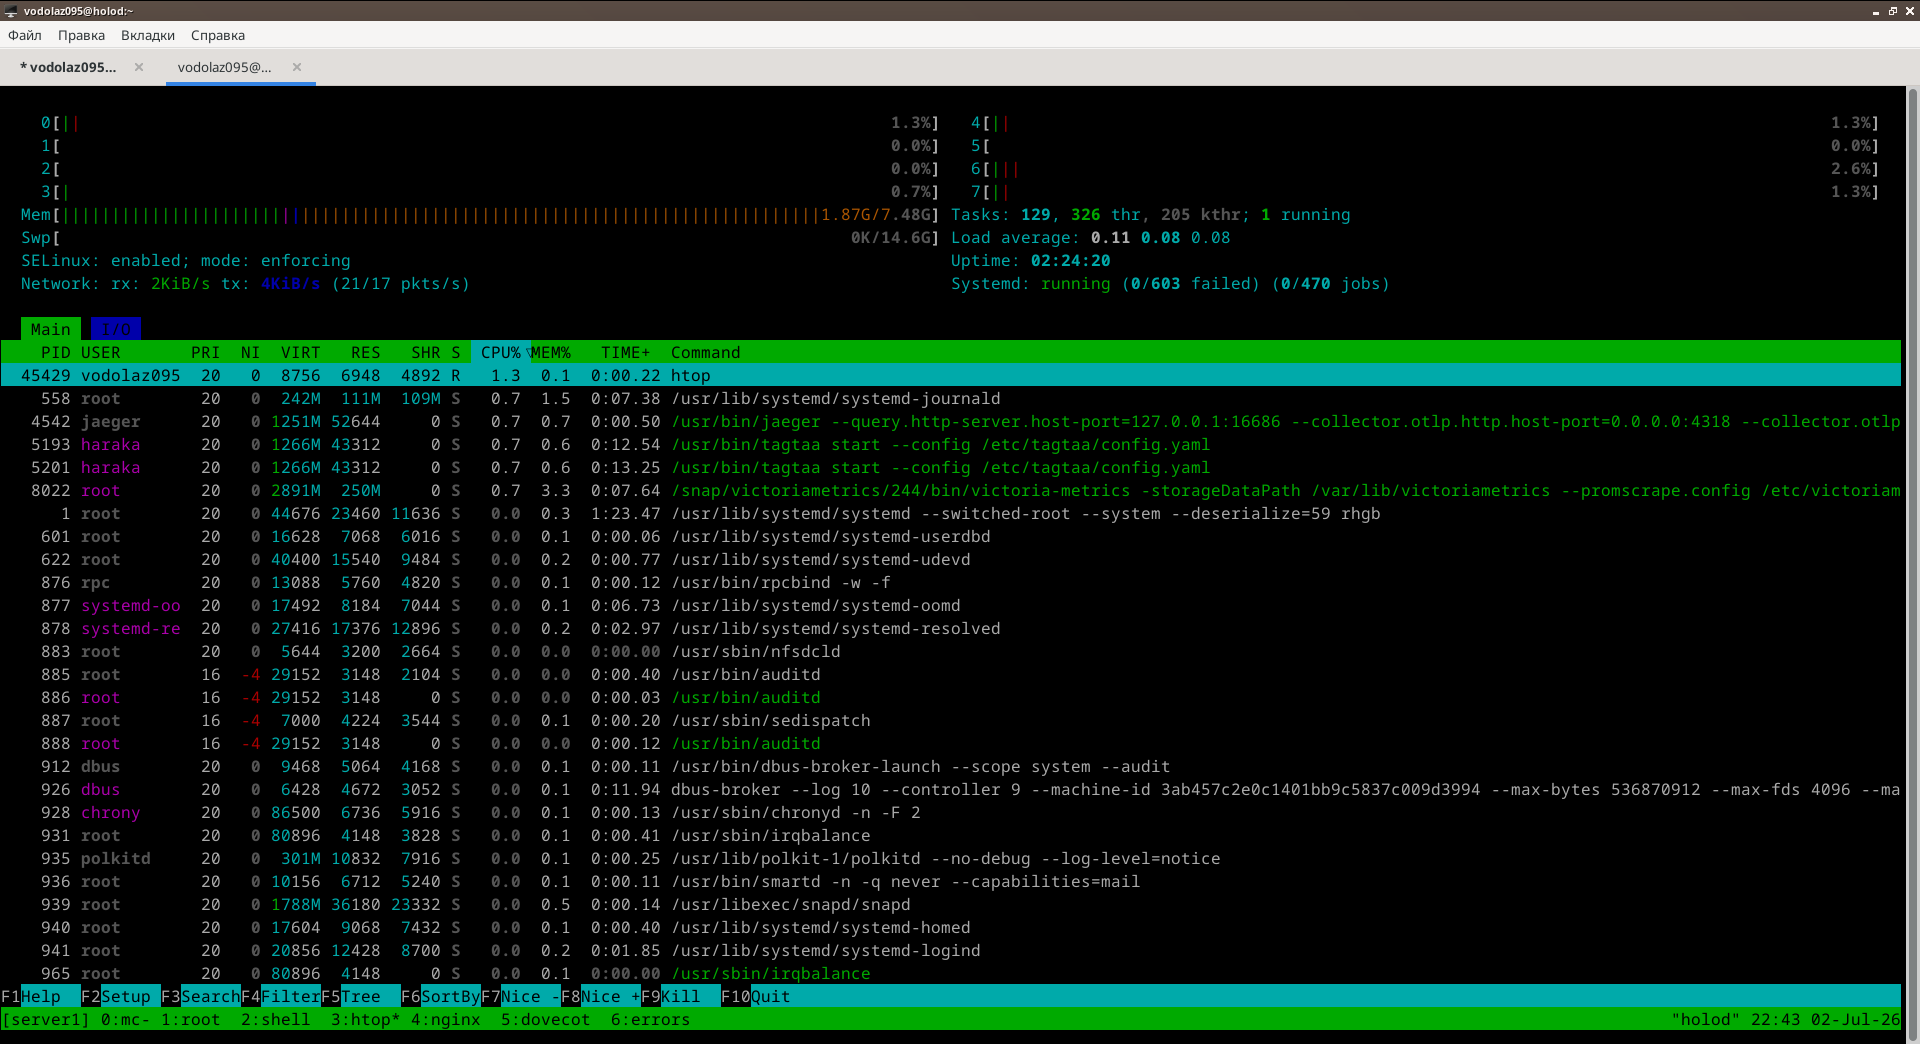
Task: Click the Mem usage meter bar
Action: tap(480, 214)
